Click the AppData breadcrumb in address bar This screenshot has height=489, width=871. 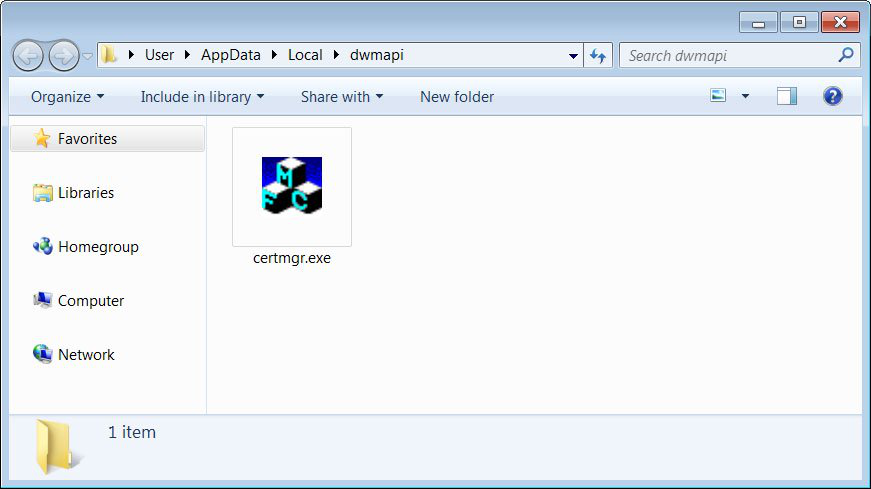(x=230, y=55)
